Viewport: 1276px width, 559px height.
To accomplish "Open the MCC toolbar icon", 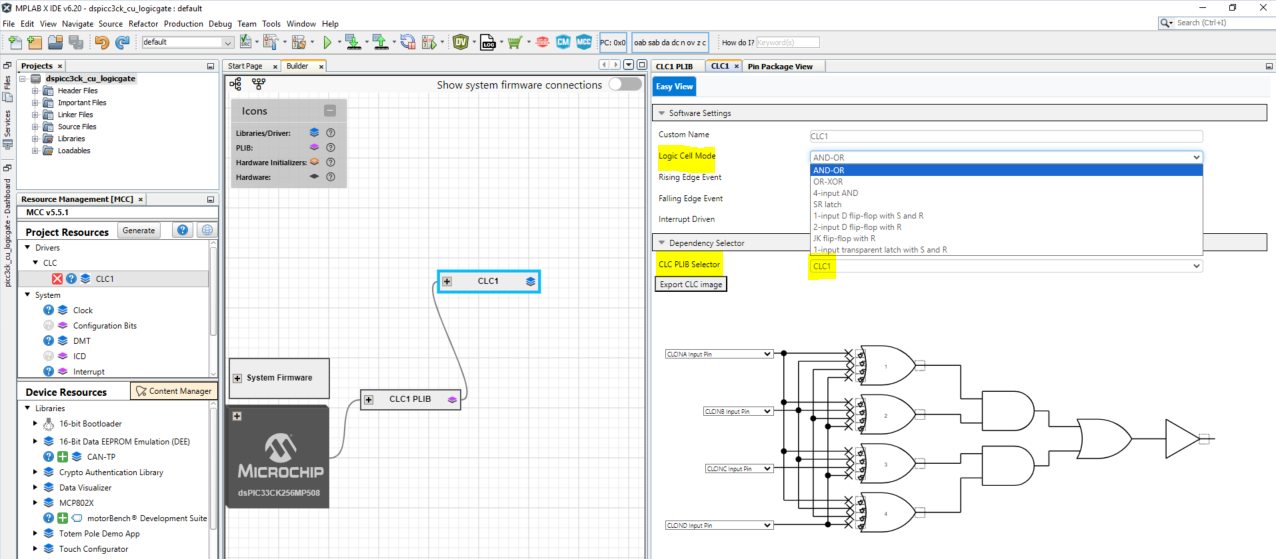I will point(583,43).
